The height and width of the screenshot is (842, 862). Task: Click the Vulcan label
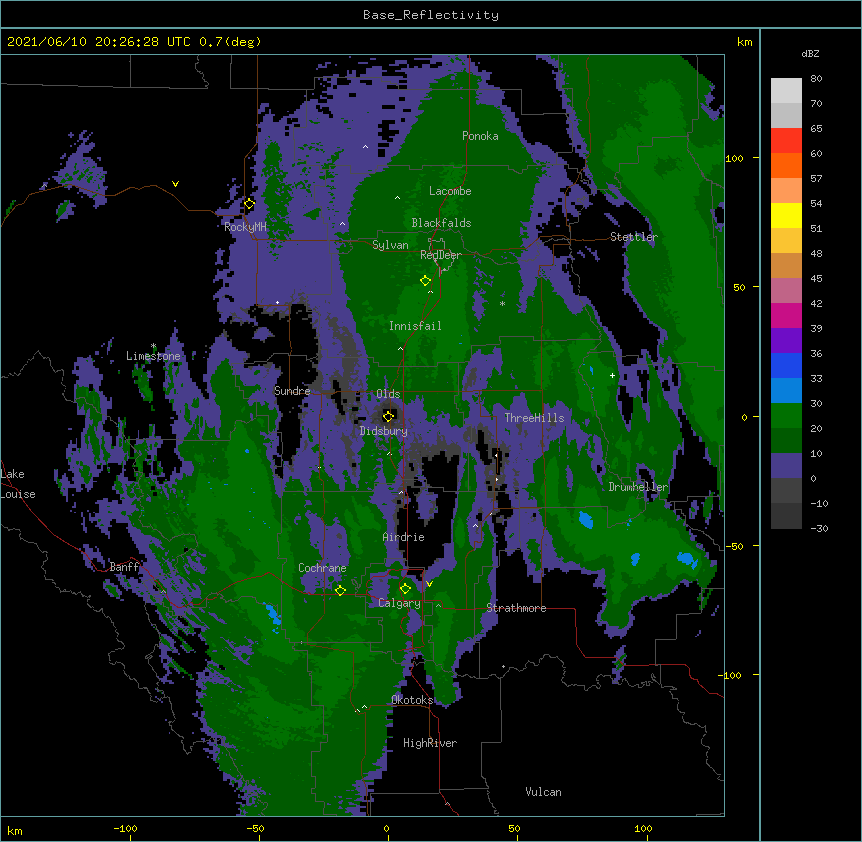[x=543, y=792]
